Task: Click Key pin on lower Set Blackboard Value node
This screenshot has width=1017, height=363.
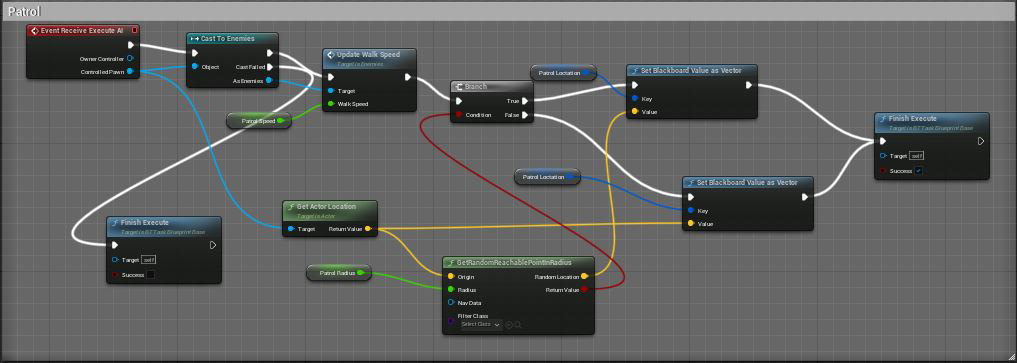Action: 691,211
